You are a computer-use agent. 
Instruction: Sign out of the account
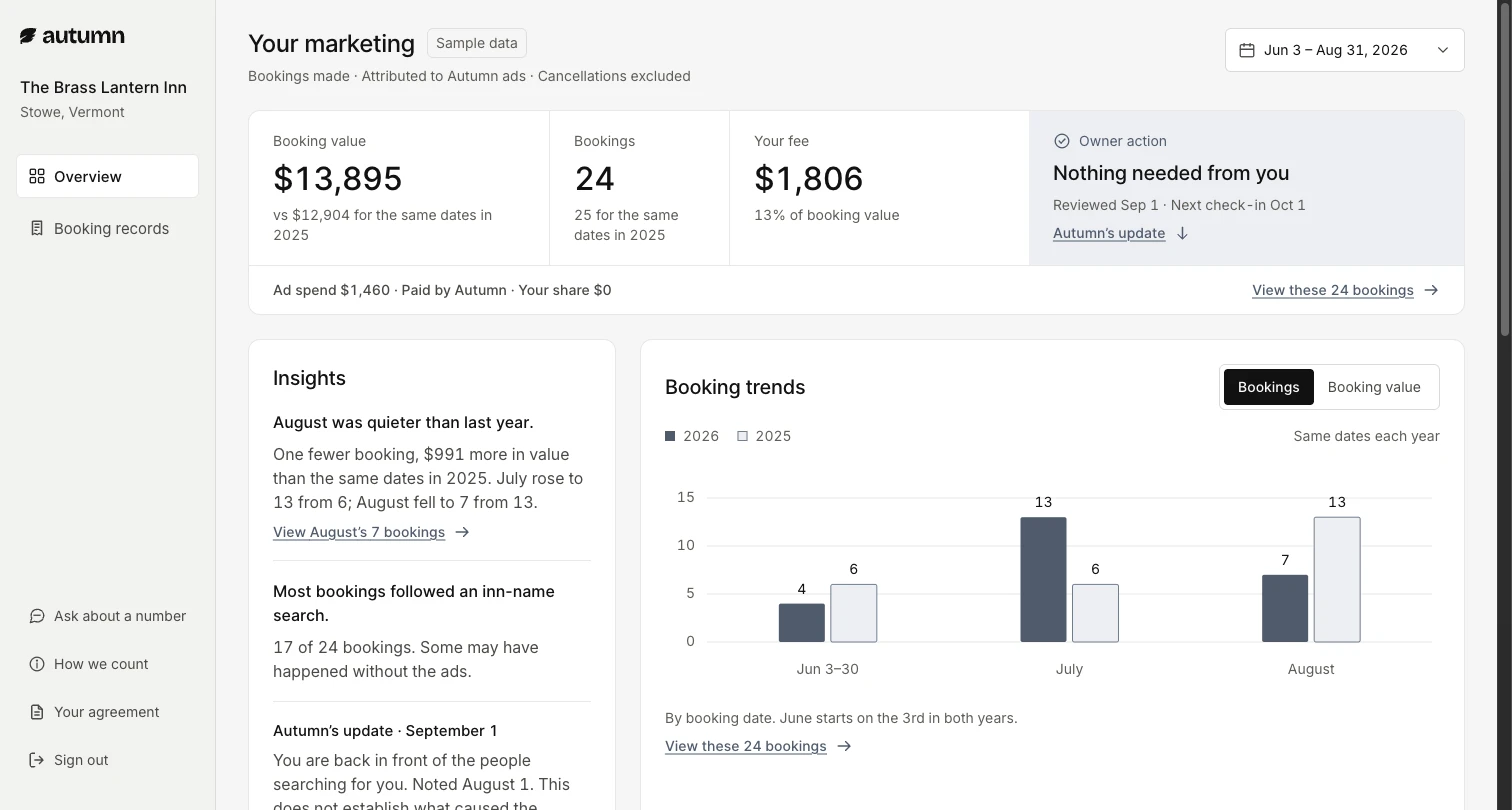(x=107, y=760)
